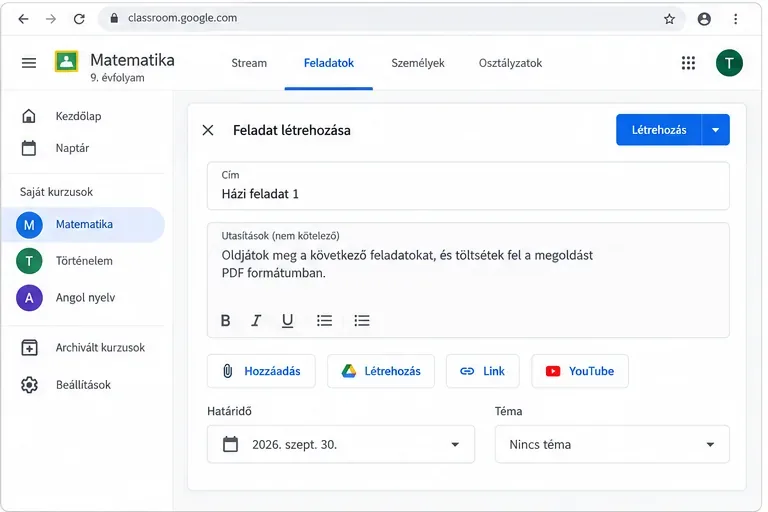The height and width of the screenshot is (512, 768).
Task: Click the gear icon beside Beállítások
Action: click(29, 385)
